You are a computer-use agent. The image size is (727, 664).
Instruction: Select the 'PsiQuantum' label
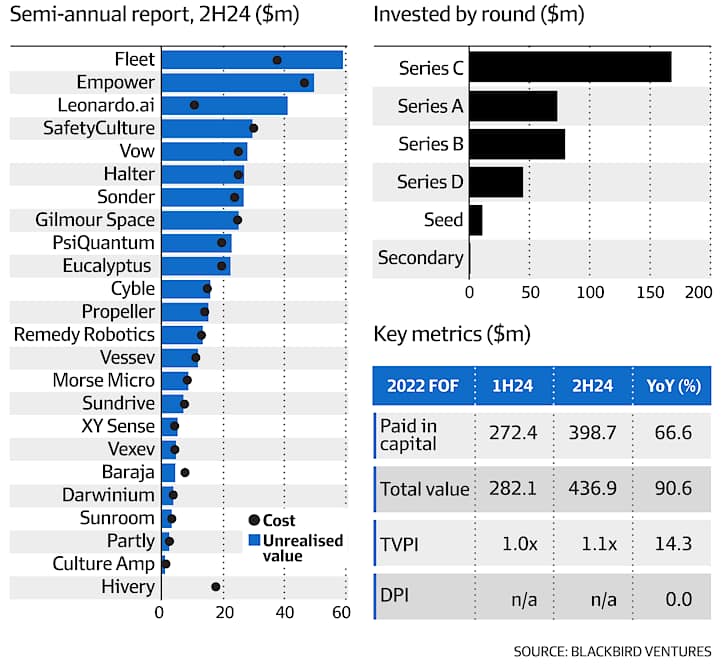pyautogui.click(x=103, y=243)
